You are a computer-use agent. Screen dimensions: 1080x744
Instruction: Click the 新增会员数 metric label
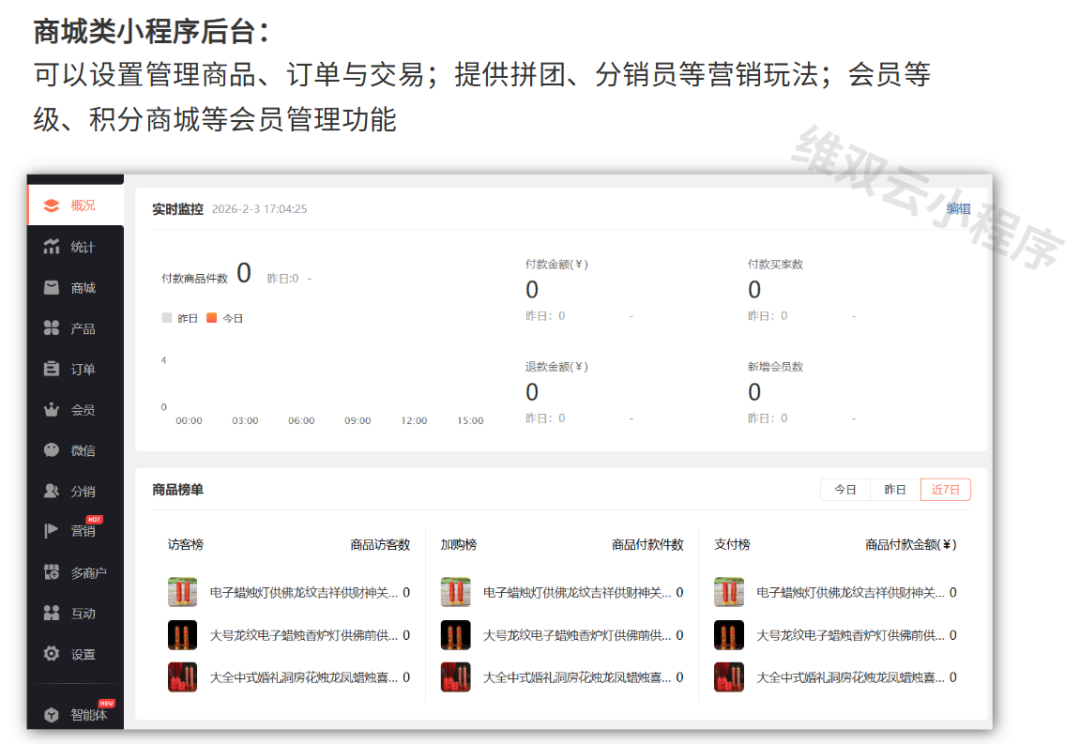click(776, 366)
